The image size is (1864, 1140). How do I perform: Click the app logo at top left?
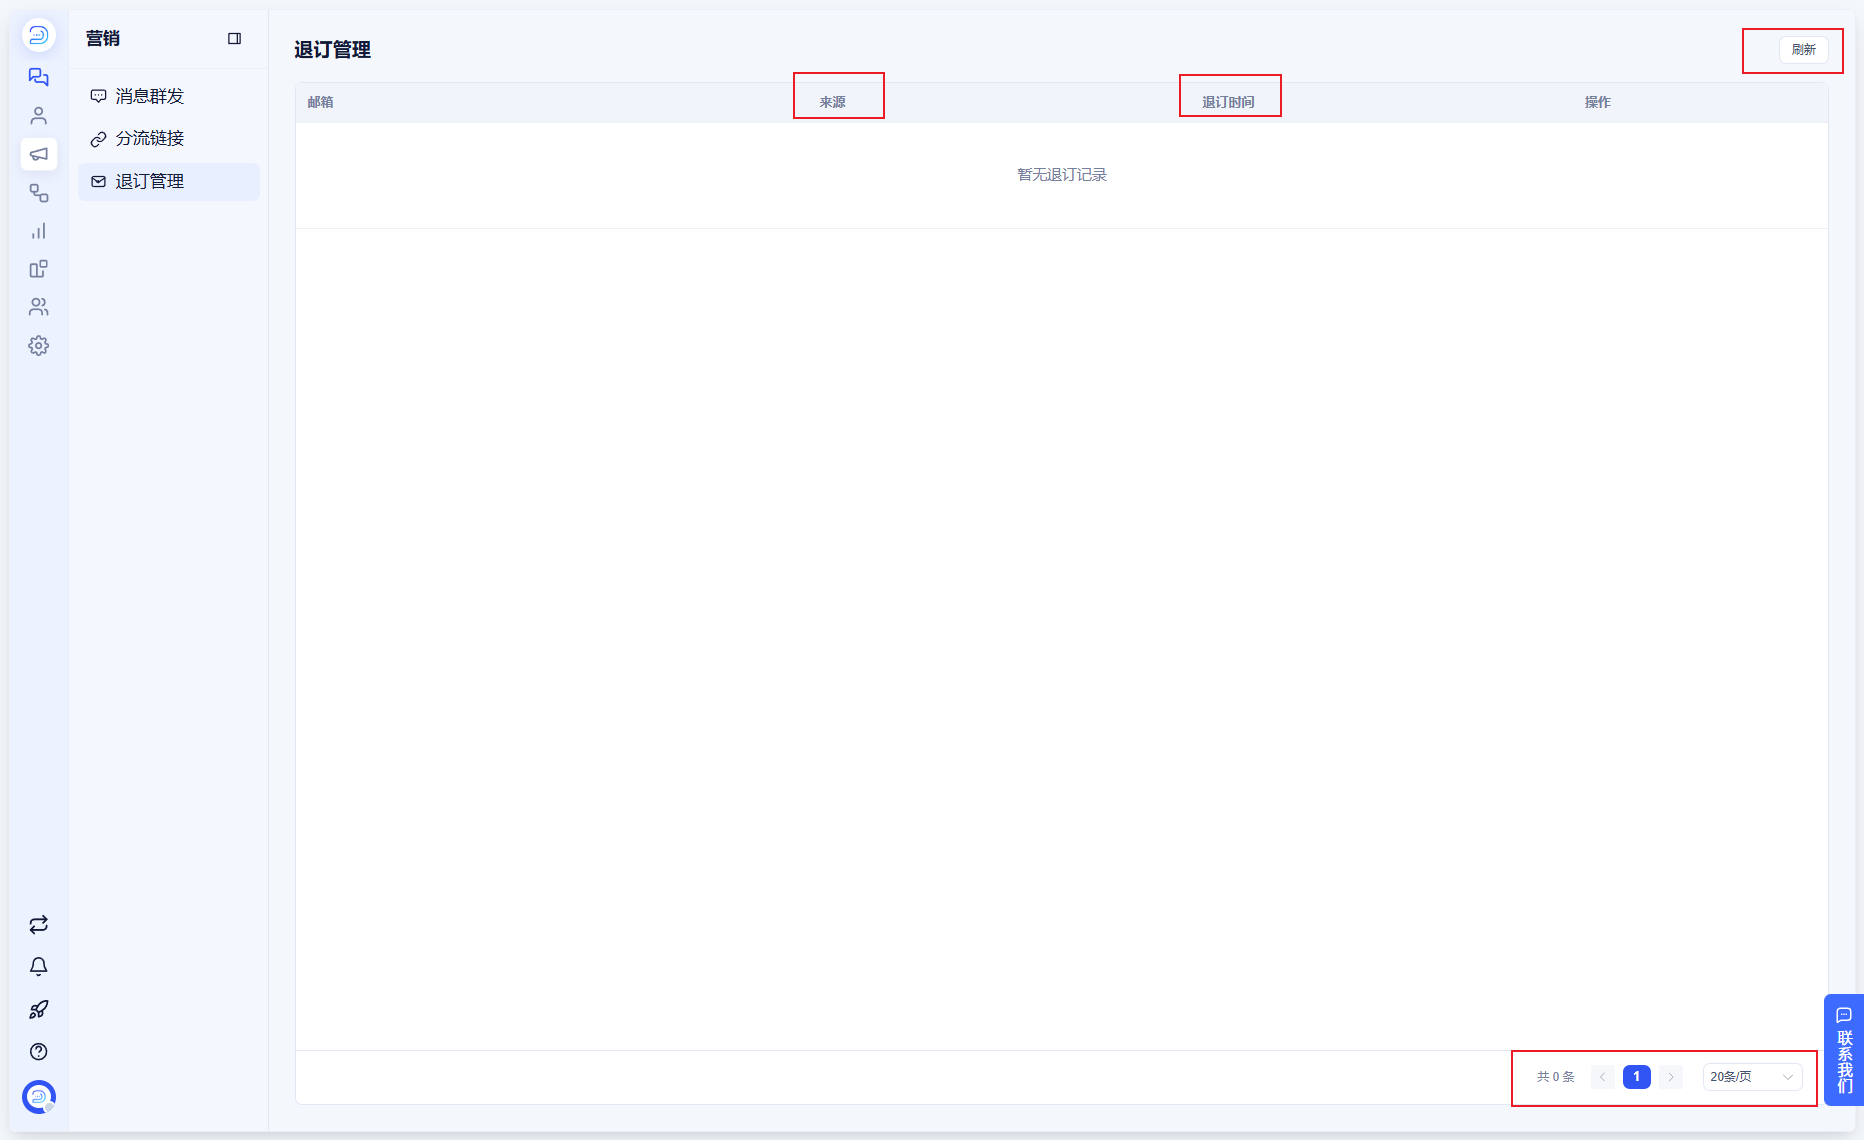click(38, 35)
